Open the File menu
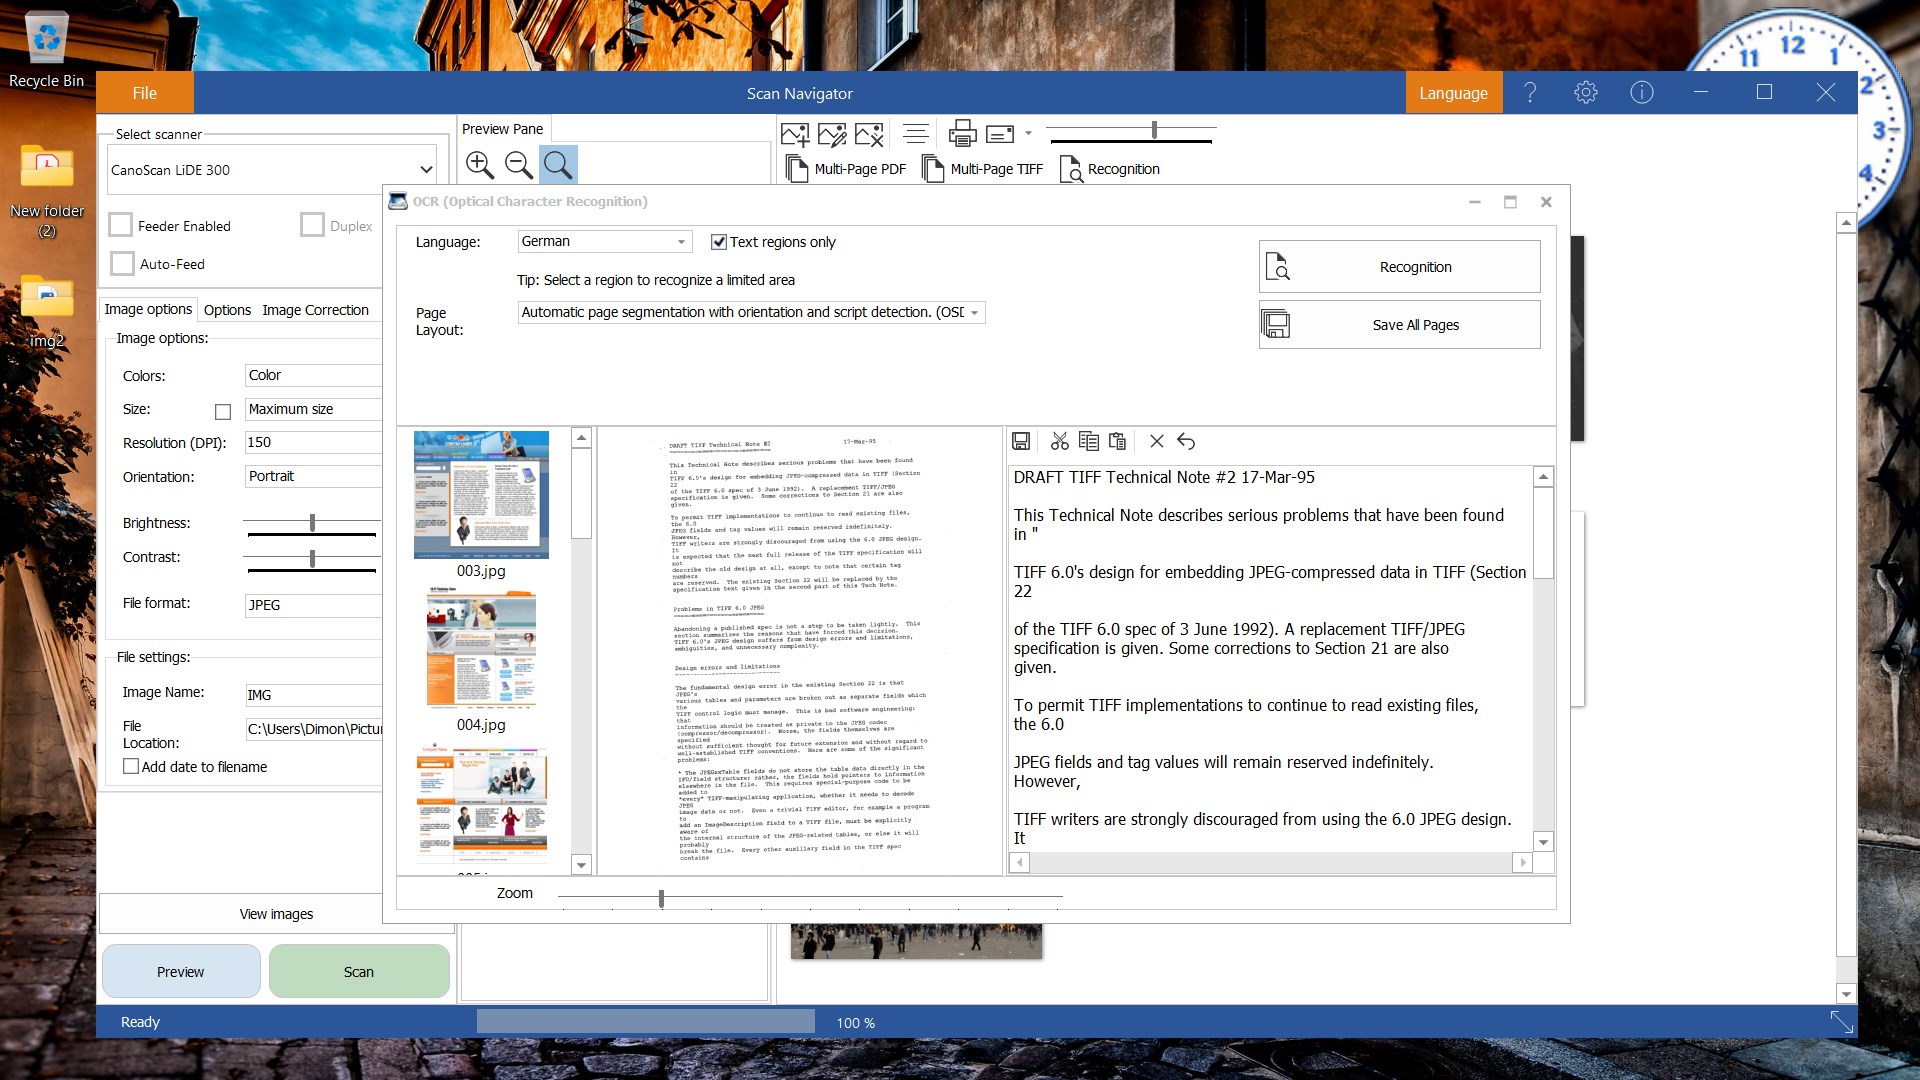This screenshot has height=1080, width=1920. pyautogui.click(x=144, y=93)
